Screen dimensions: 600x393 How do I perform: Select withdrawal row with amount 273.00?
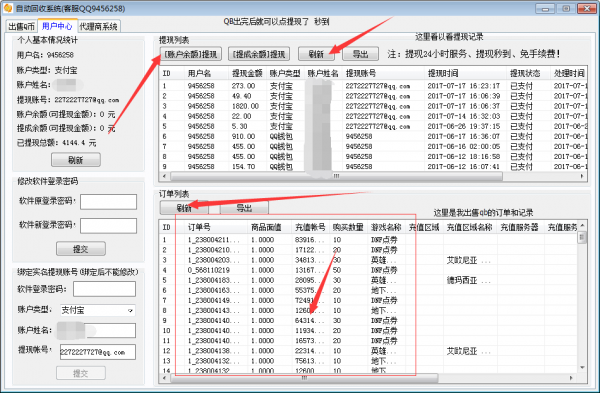click(x=372, y=86)
